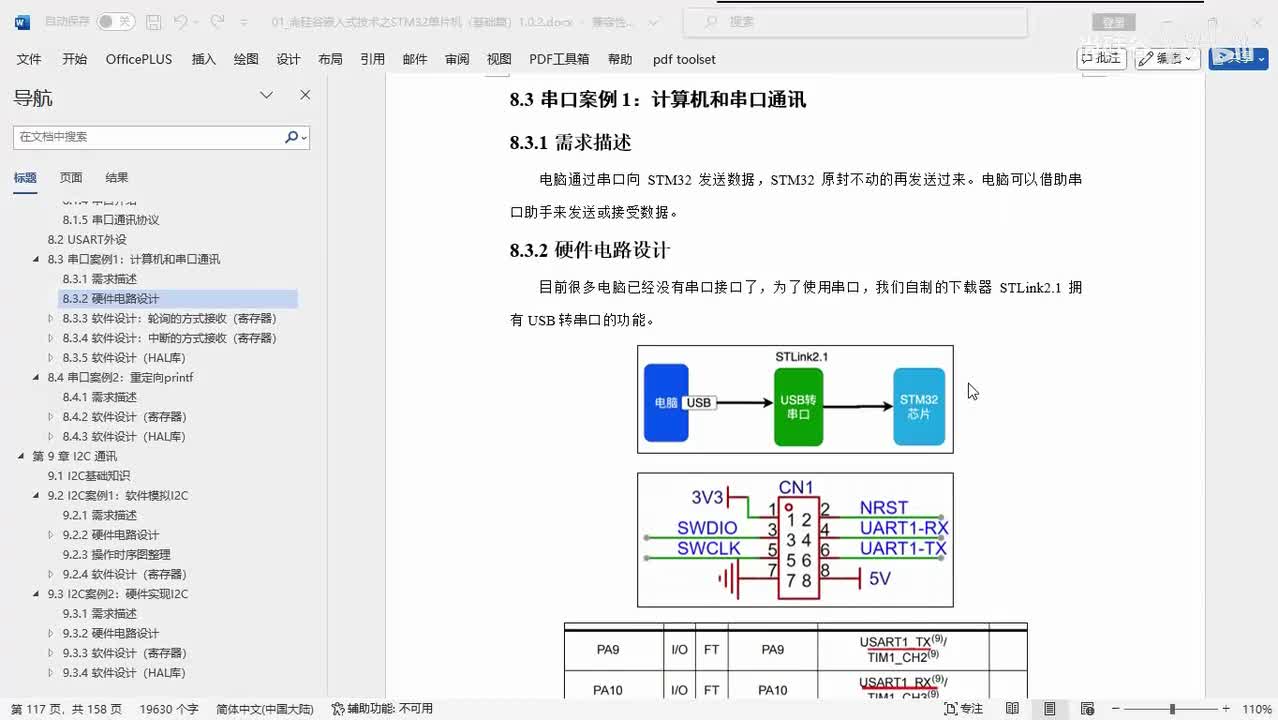Viewport: 1278px width, 720px height.
Task: Collapse the 9.2 I2C案例1 heading arrow
Action: 37,496
